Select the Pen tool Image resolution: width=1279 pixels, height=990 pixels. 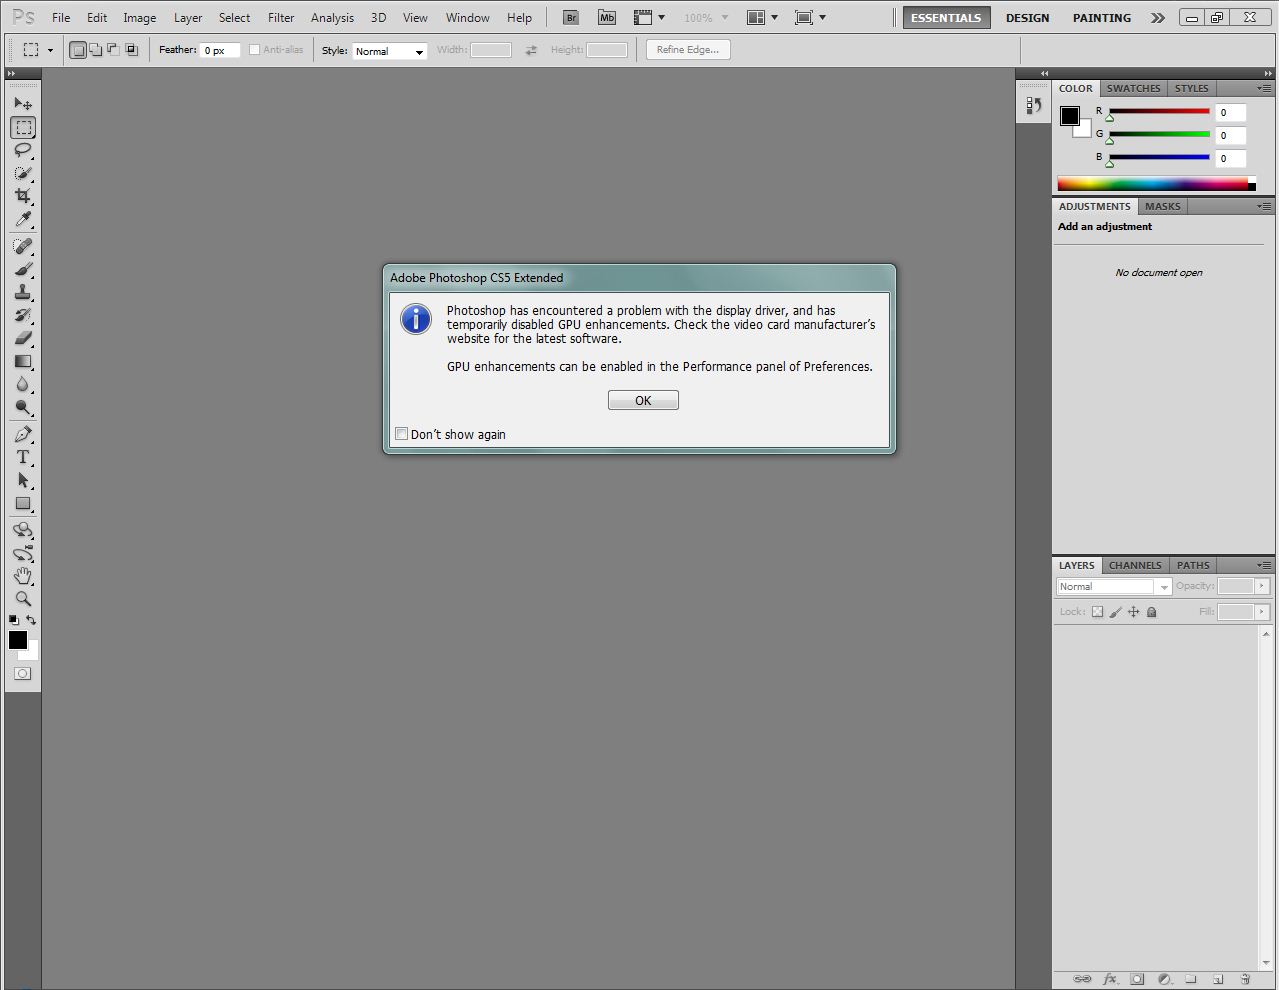click(x=23, y=434)
